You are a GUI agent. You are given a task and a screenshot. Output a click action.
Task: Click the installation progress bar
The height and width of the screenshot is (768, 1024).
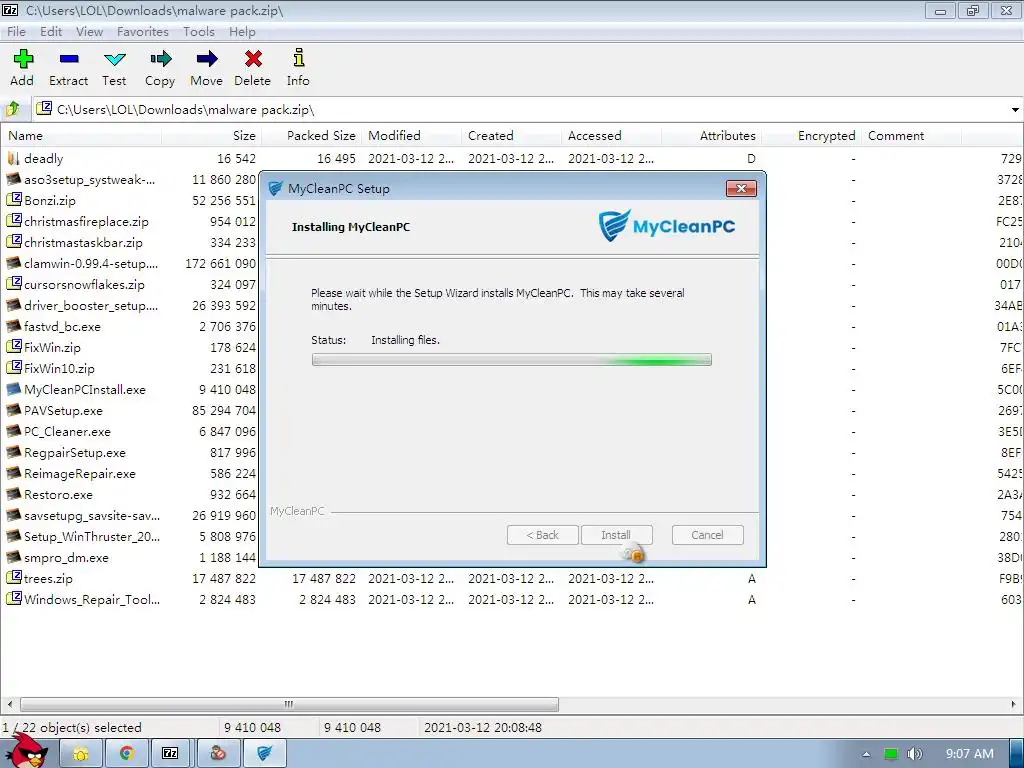coord(511,360)
